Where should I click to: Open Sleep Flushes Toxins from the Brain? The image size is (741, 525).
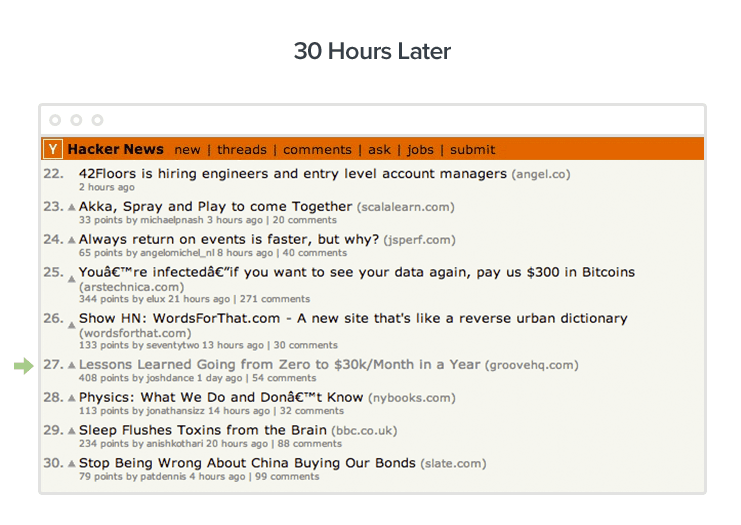[x=203, y=430]
